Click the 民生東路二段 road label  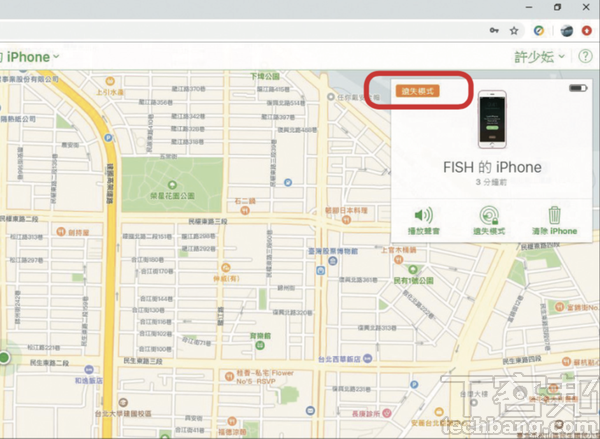pos(49,362)
